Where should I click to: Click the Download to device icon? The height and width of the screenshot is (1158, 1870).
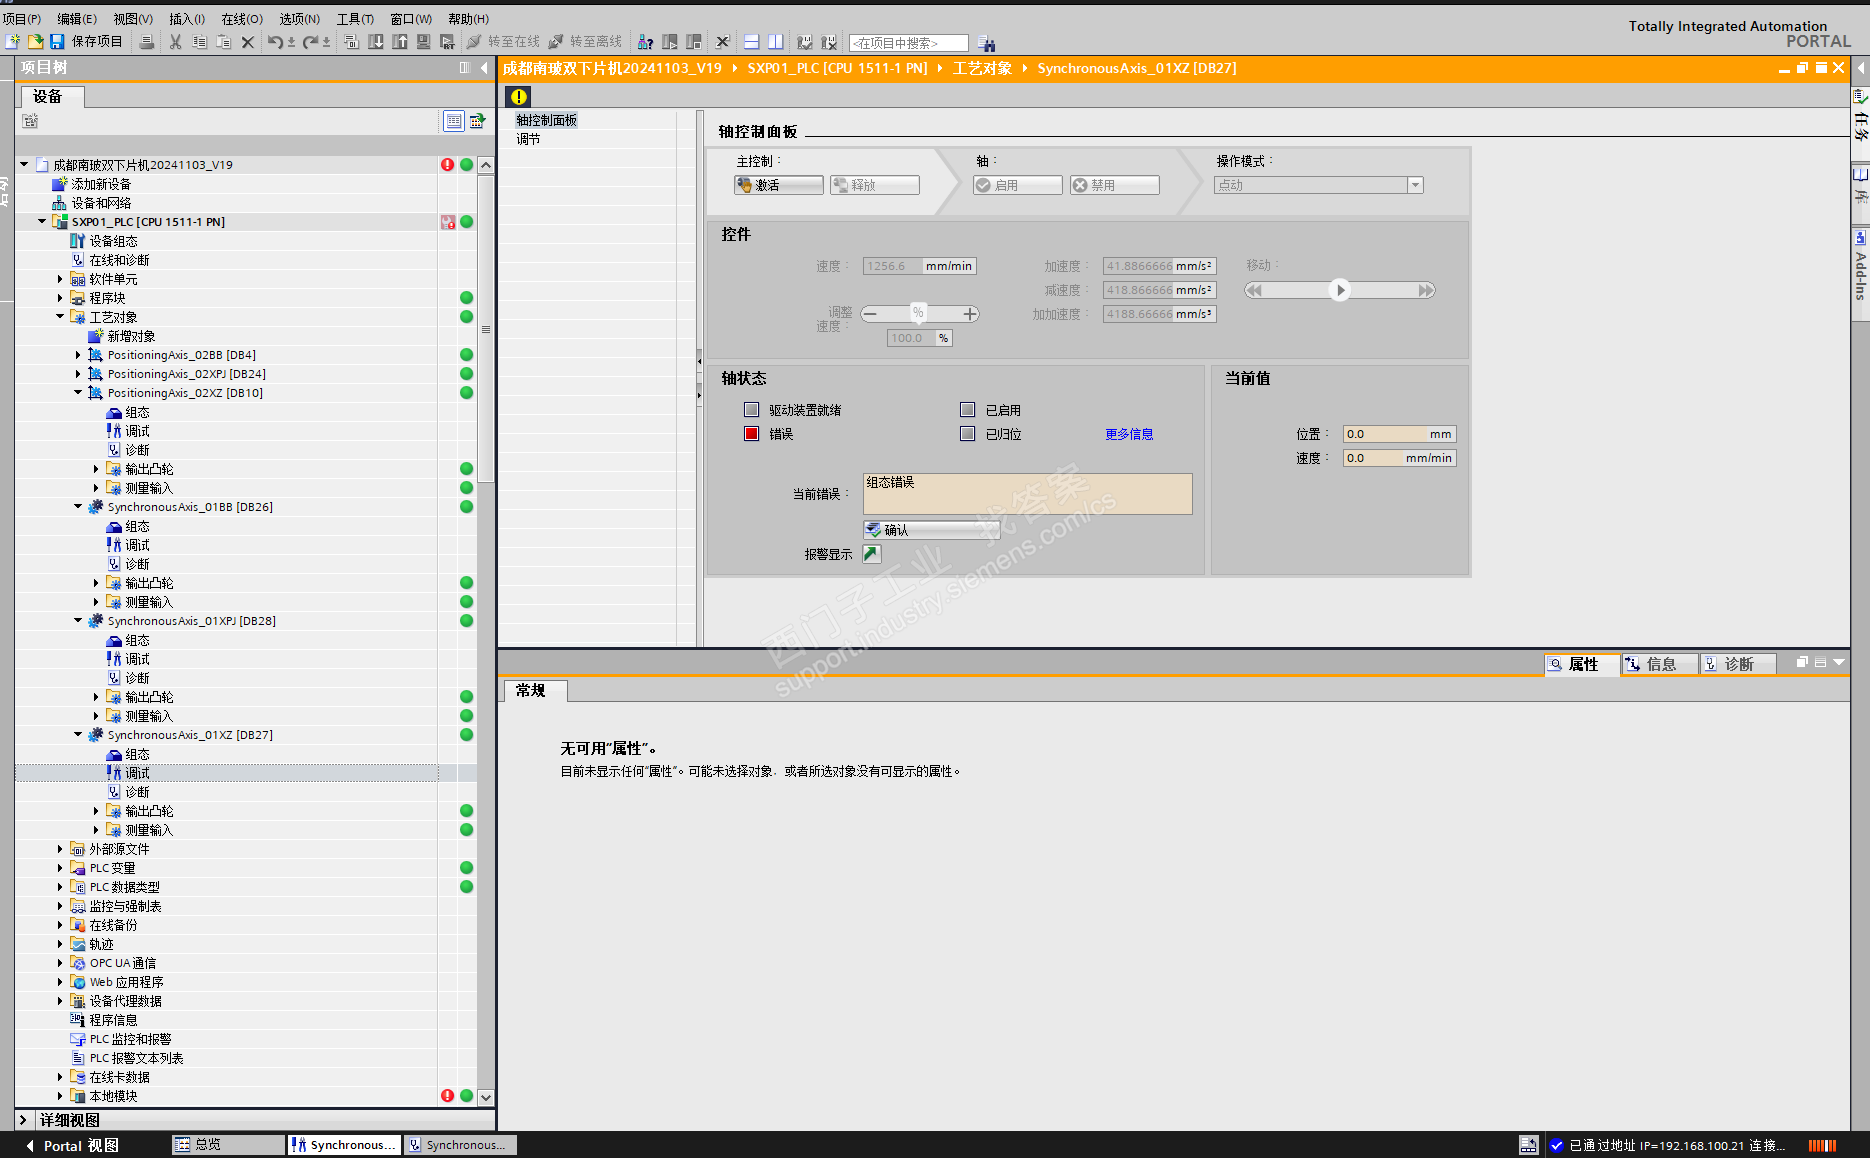pyautogui.click(x=376, y=41)
